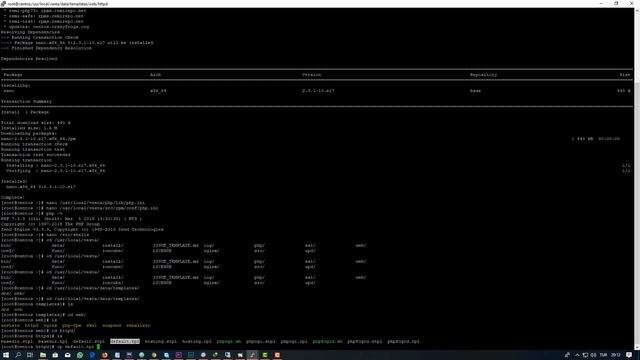Open the system clock in taskbar
This screenshot has width=640, height=360.
pos(616,355)
